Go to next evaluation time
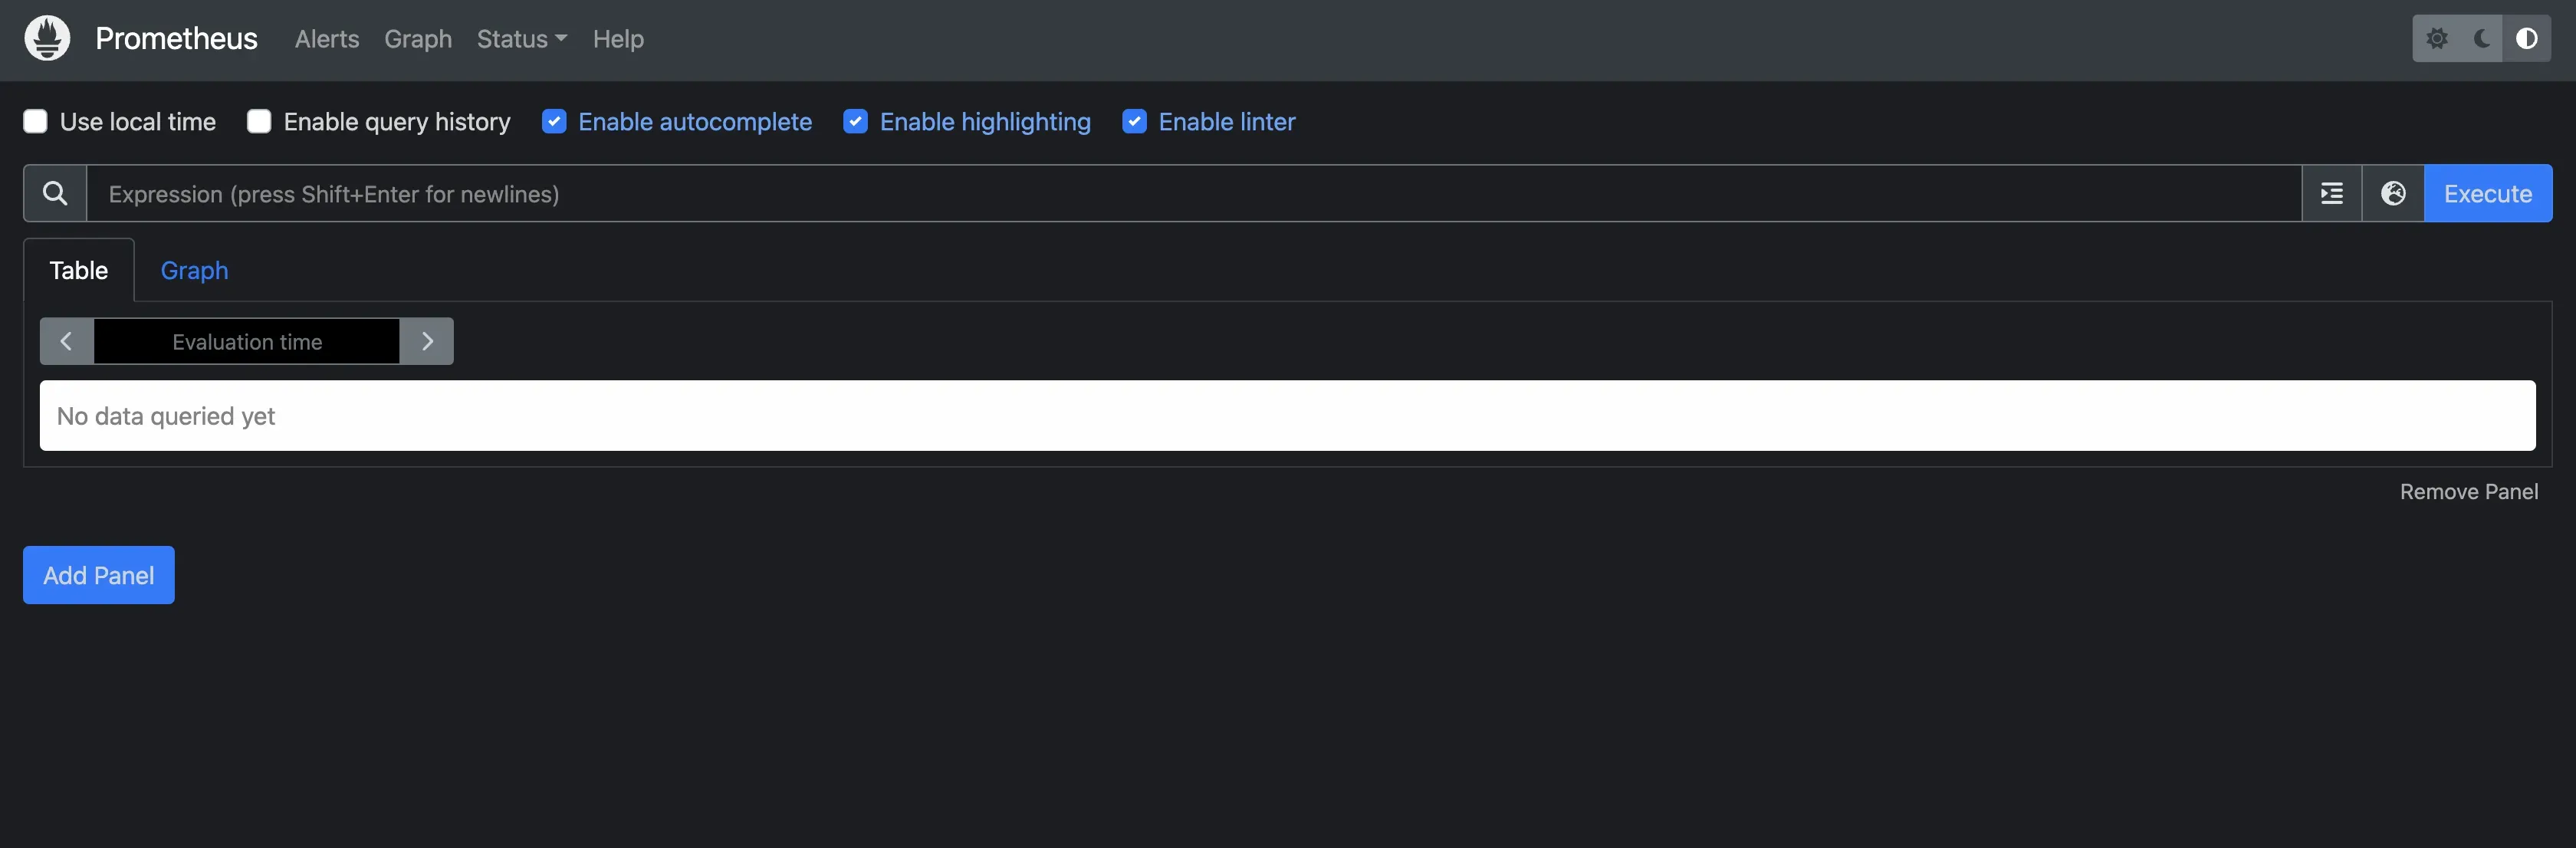This screenshot has width=2576, height=848. (x=427, y=341)
